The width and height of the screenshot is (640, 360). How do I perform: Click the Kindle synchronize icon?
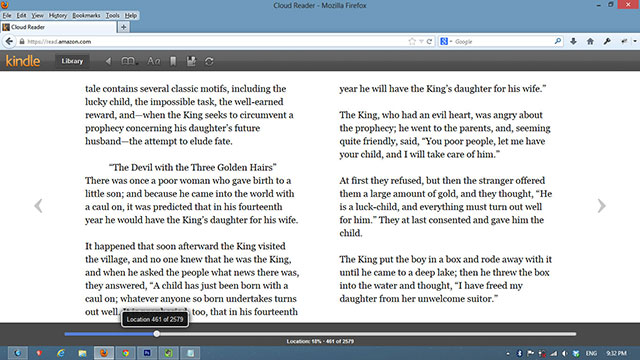click(x=209, y=61)
